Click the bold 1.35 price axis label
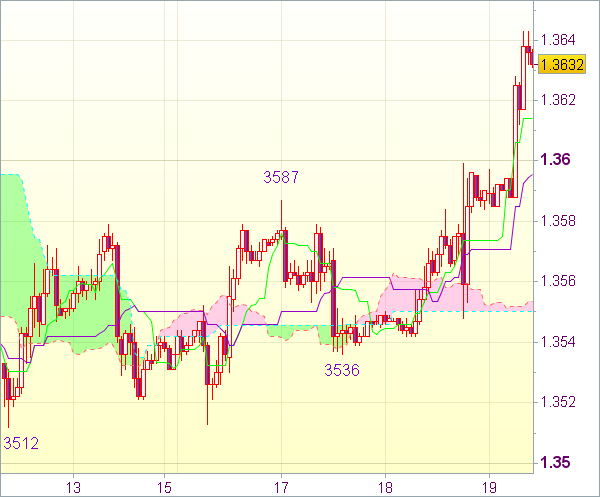 click(555, 463)
